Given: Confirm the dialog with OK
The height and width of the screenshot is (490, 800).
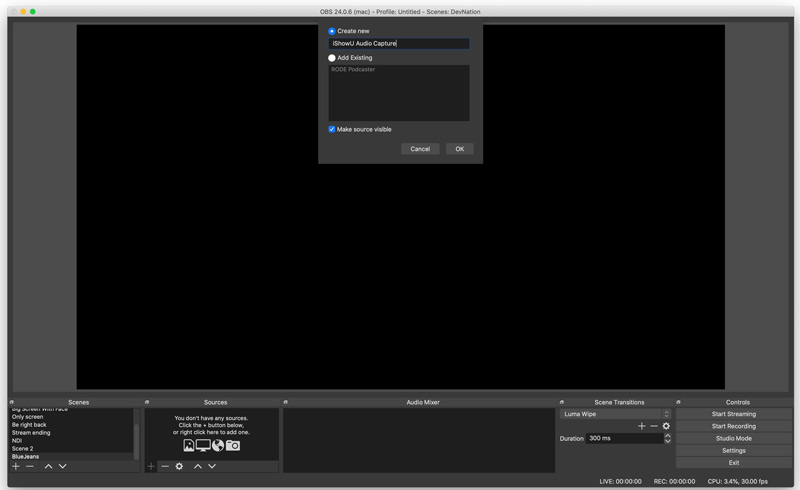Looking at the screenshot, I should click(x=460, y=149).
